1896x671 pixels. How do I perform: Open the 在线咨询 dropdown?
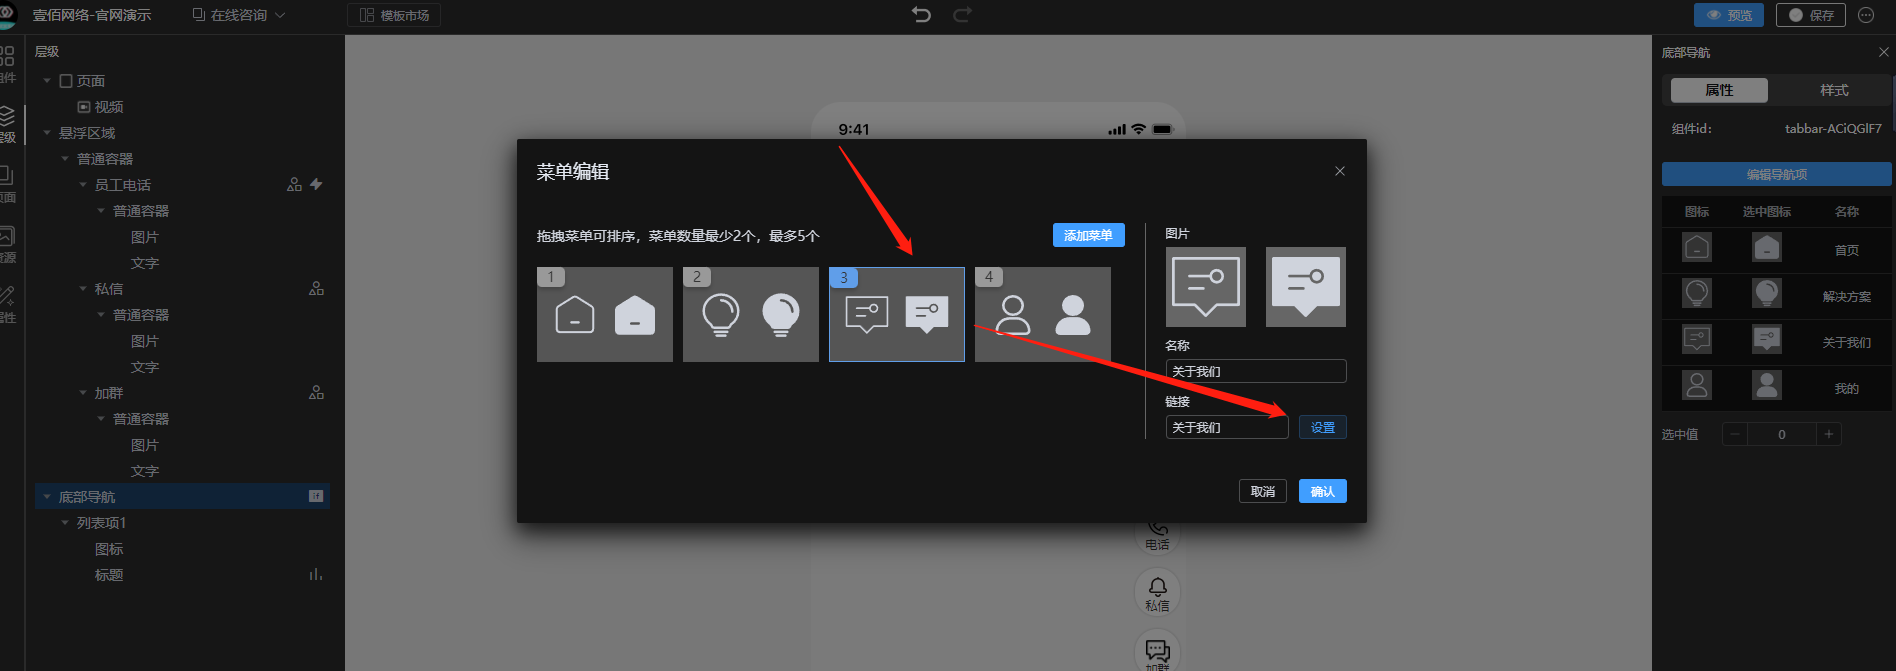pyautogui.click(x=239, y=15)
